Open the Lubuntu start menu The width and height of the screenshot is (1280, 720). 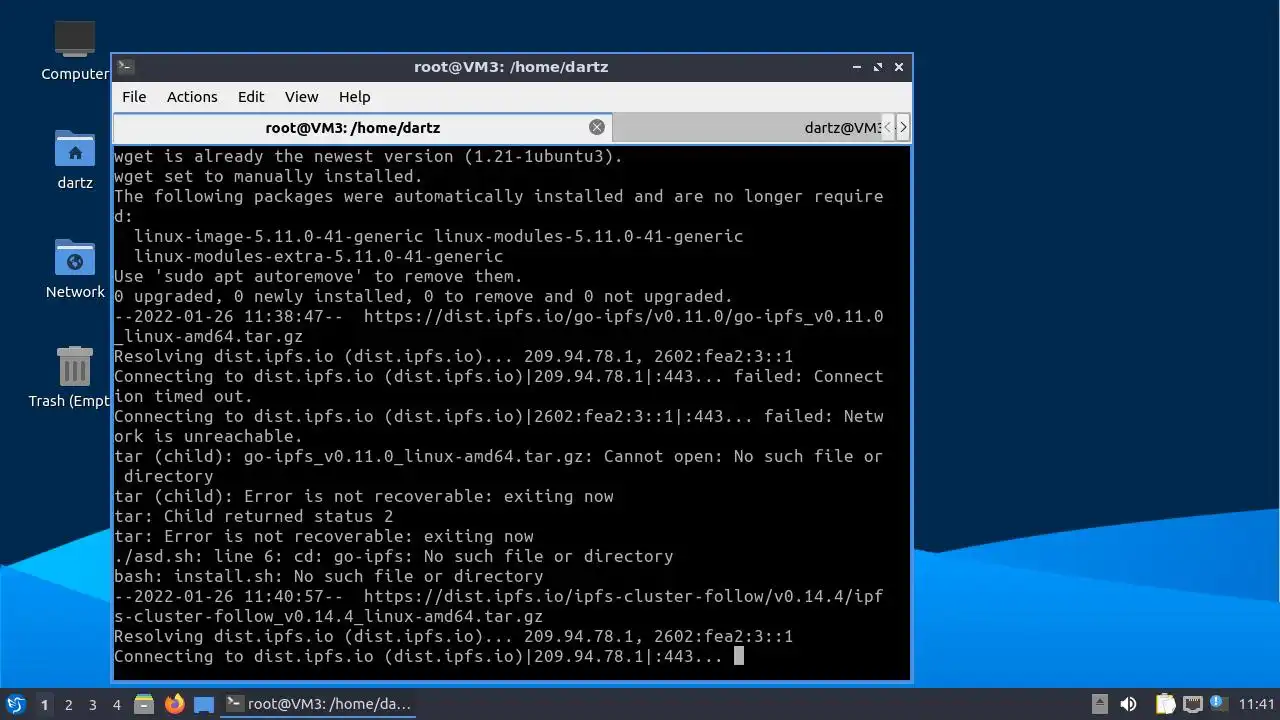point(15,704)
